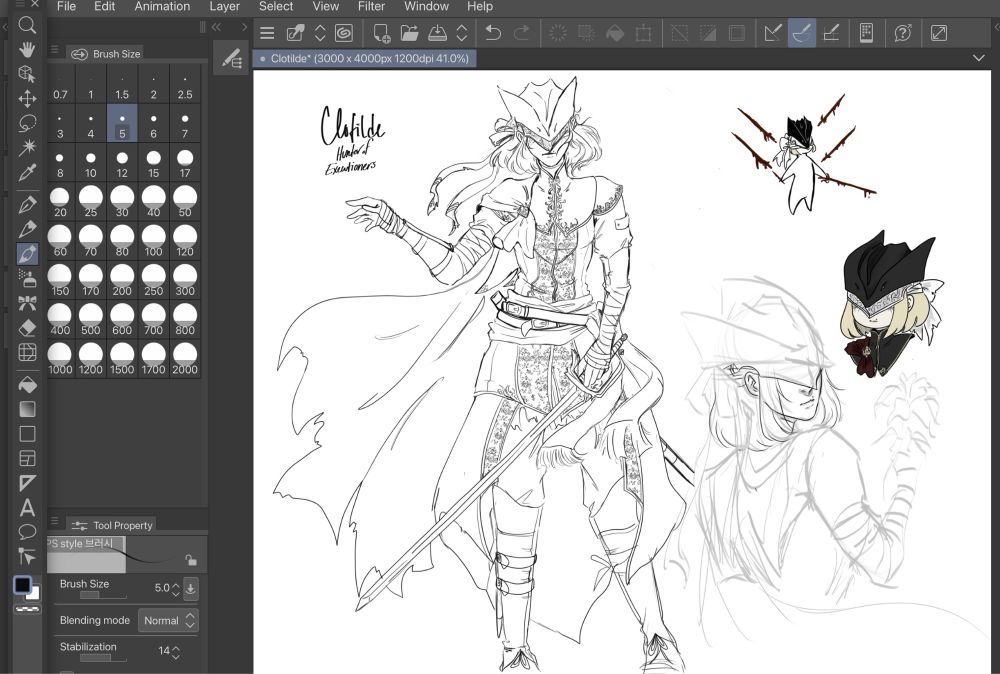Open Brush Size palette menu icon

tap(55, 50)
